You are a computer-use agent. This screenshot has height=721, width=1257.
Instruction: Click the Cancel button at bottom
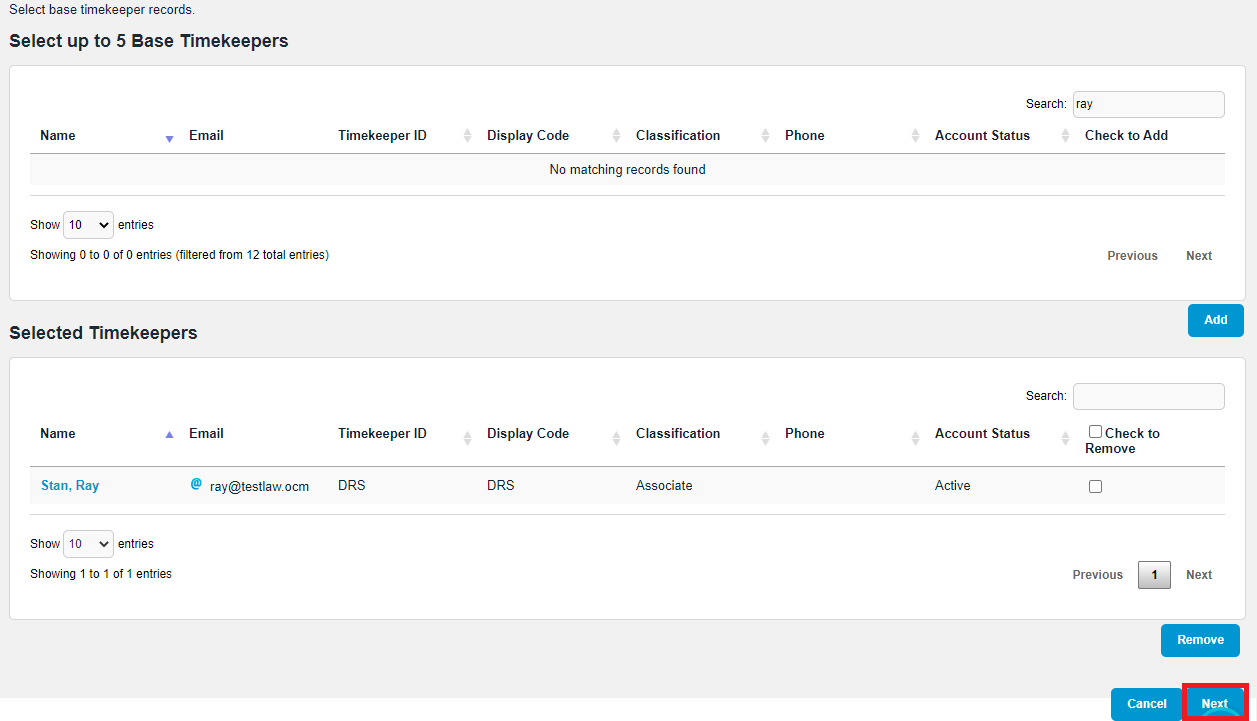[x=1146, y=704]
